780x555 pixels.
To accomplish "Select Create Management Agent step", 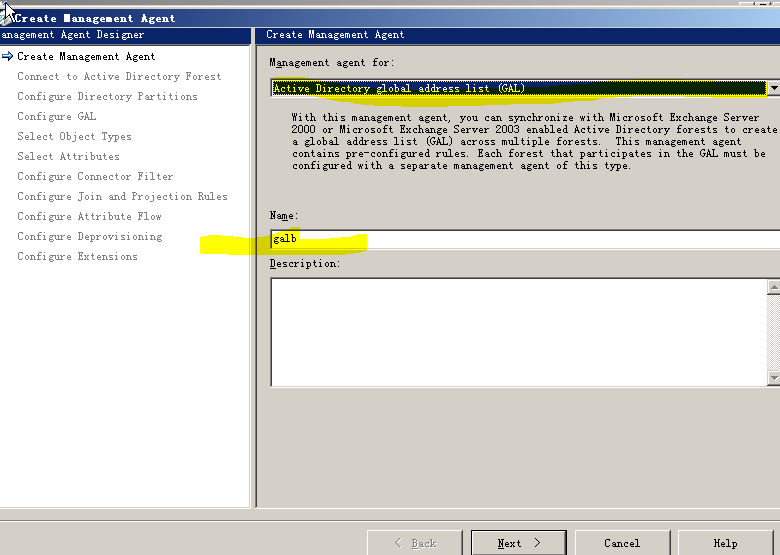I will (86, 57).
